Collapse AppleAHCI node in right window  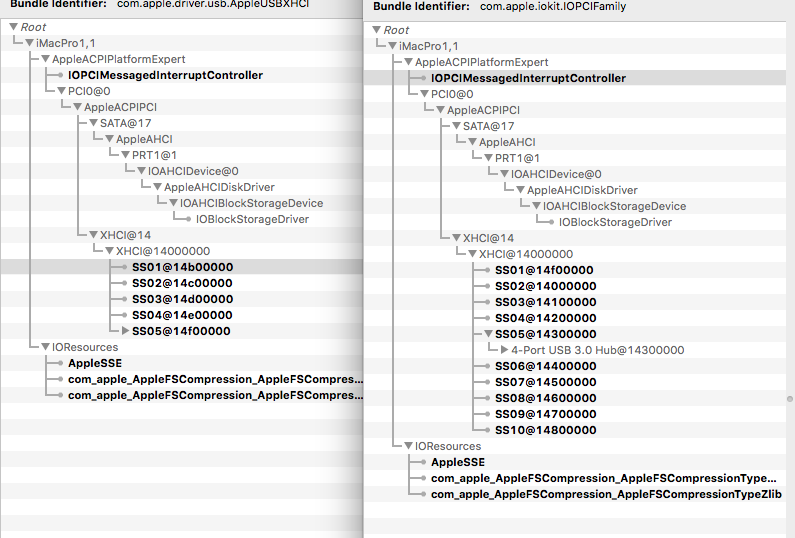click(473, 142)
